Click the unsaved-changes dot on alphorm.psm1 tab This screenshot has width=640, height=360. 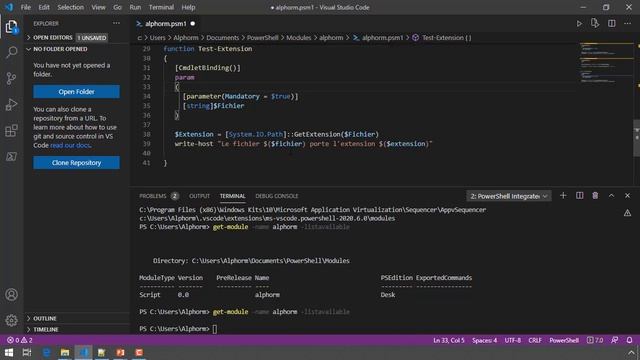[x=193, y=24]
